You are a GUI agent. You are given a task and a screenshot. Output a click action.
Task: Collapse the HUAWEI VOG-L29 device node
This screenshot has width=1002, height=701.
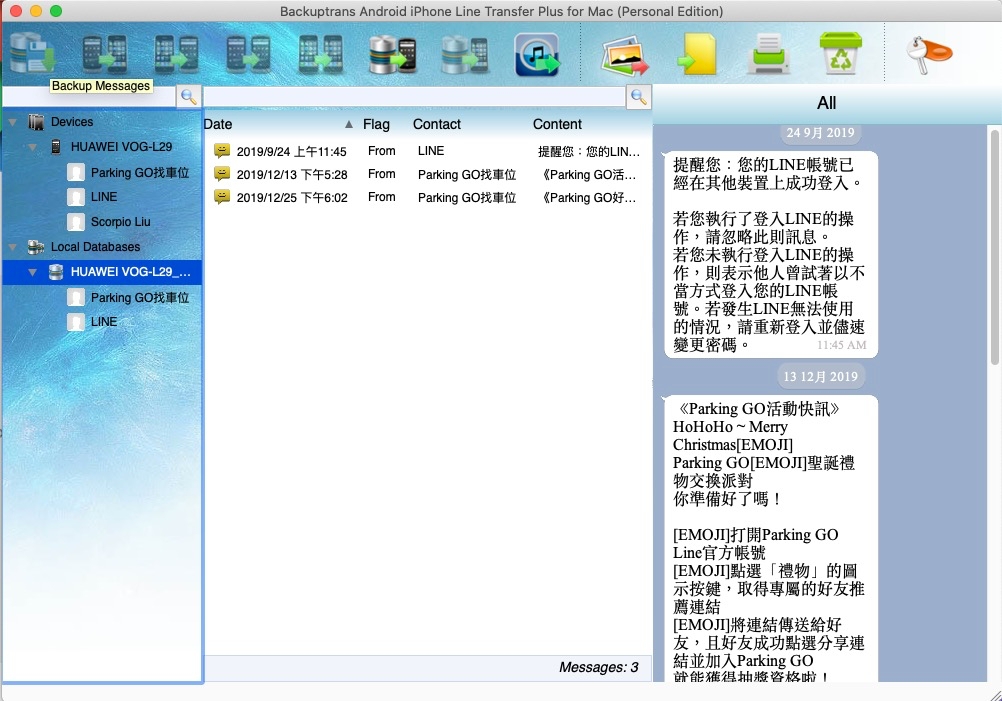pos(32,147)
